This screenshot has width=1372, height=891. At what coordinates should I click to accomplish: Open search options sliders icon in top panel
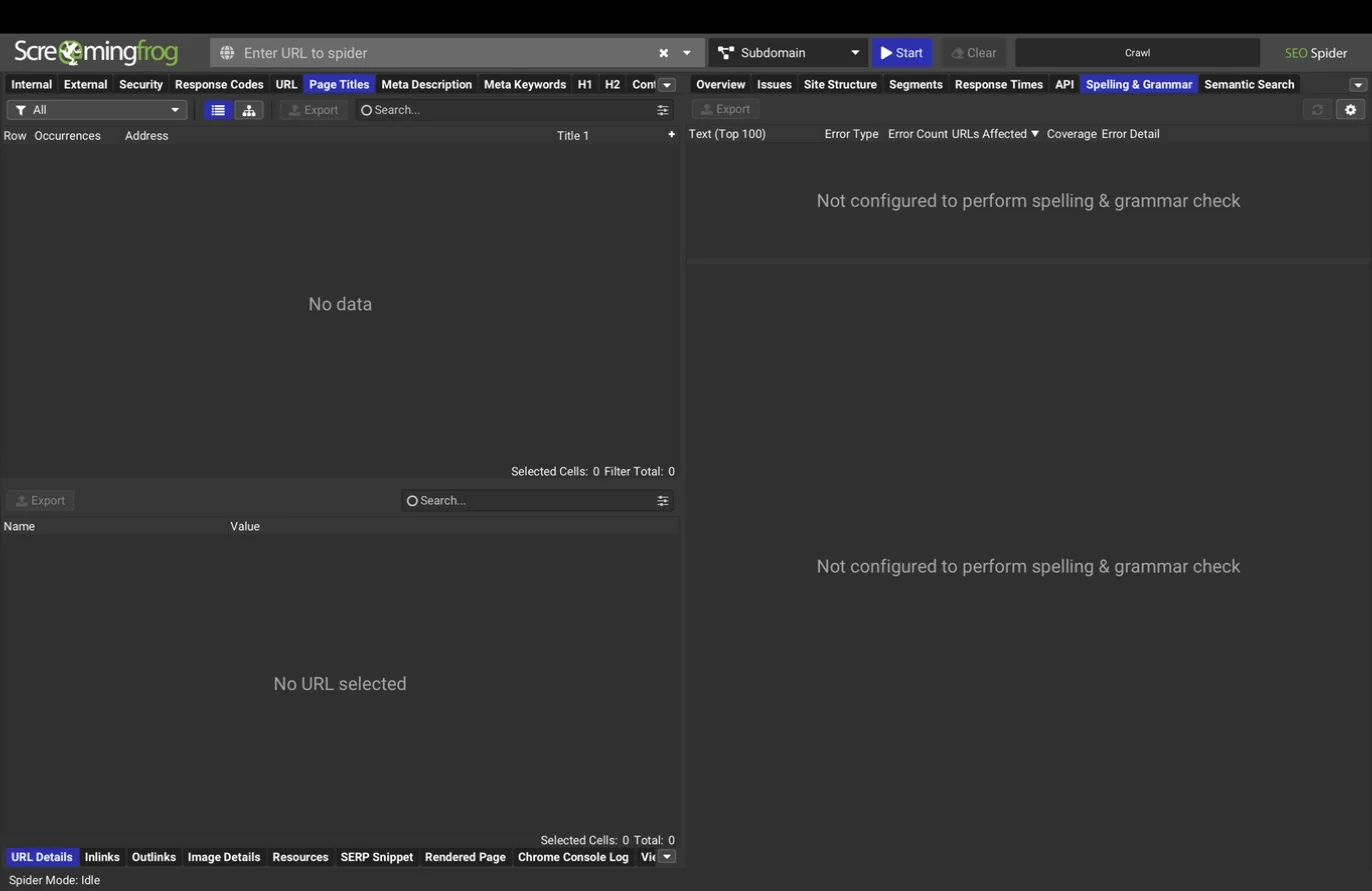point(662,110)
